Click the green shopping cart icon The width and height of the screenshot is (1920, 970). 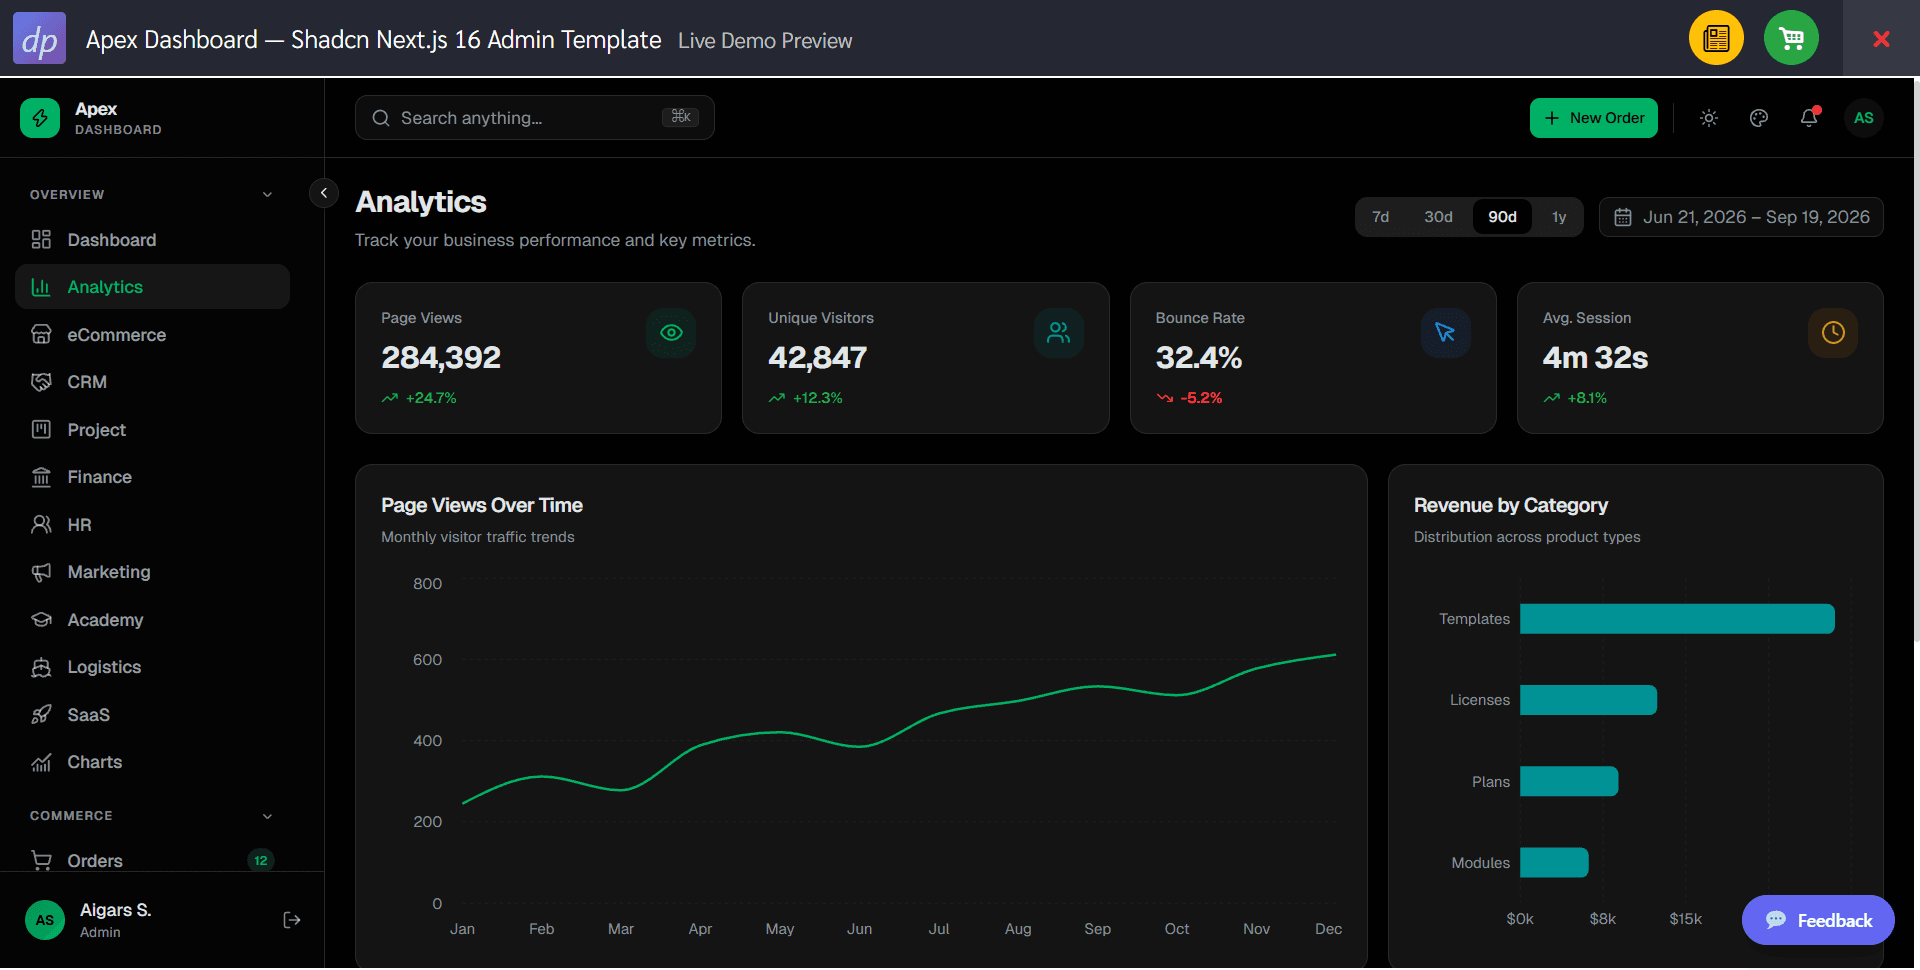(x=1791, y=38)
